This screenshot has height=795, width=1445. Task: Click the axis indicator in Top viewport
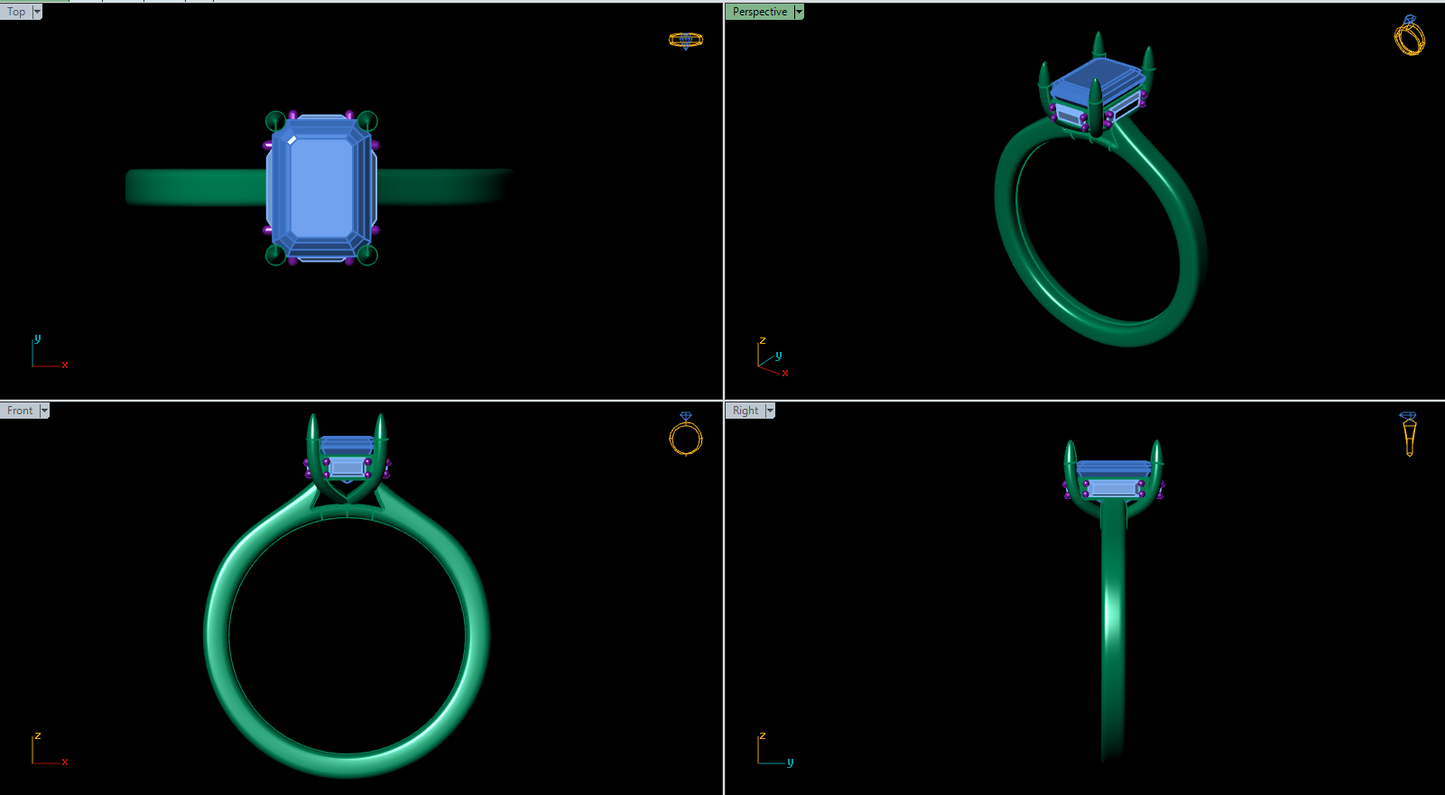click(49, 352)
